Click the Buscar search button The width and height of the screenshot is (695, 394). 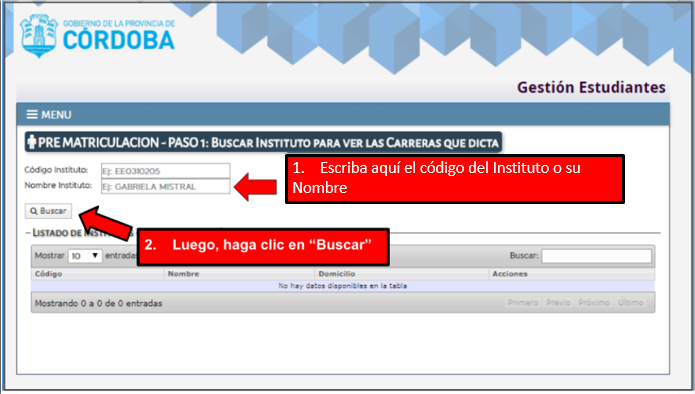pyautogui.click(x=48, y=211)
